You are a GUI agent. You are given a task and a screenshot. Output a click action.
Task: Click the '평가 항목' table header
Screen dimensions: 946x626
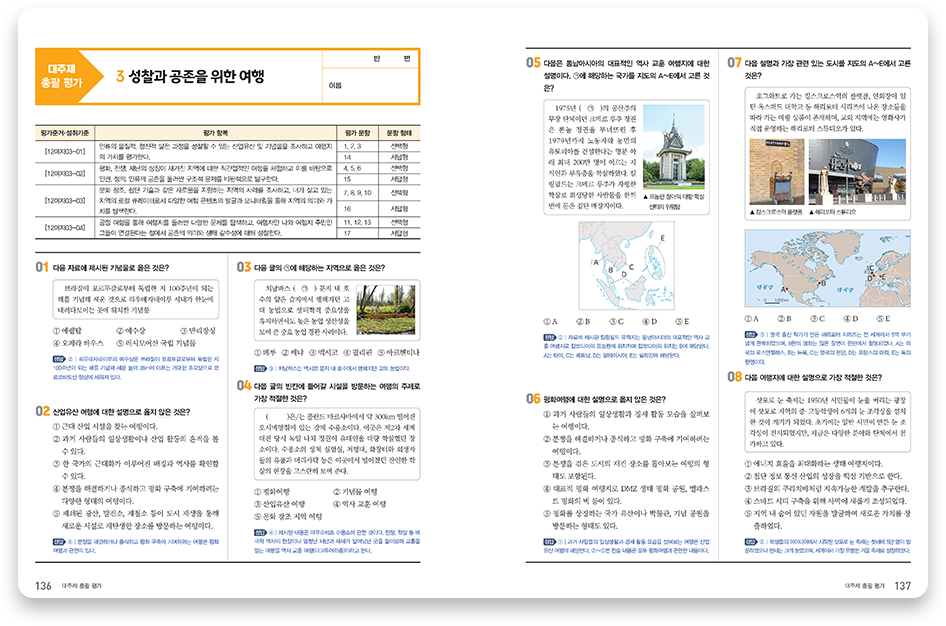point(215,133)
